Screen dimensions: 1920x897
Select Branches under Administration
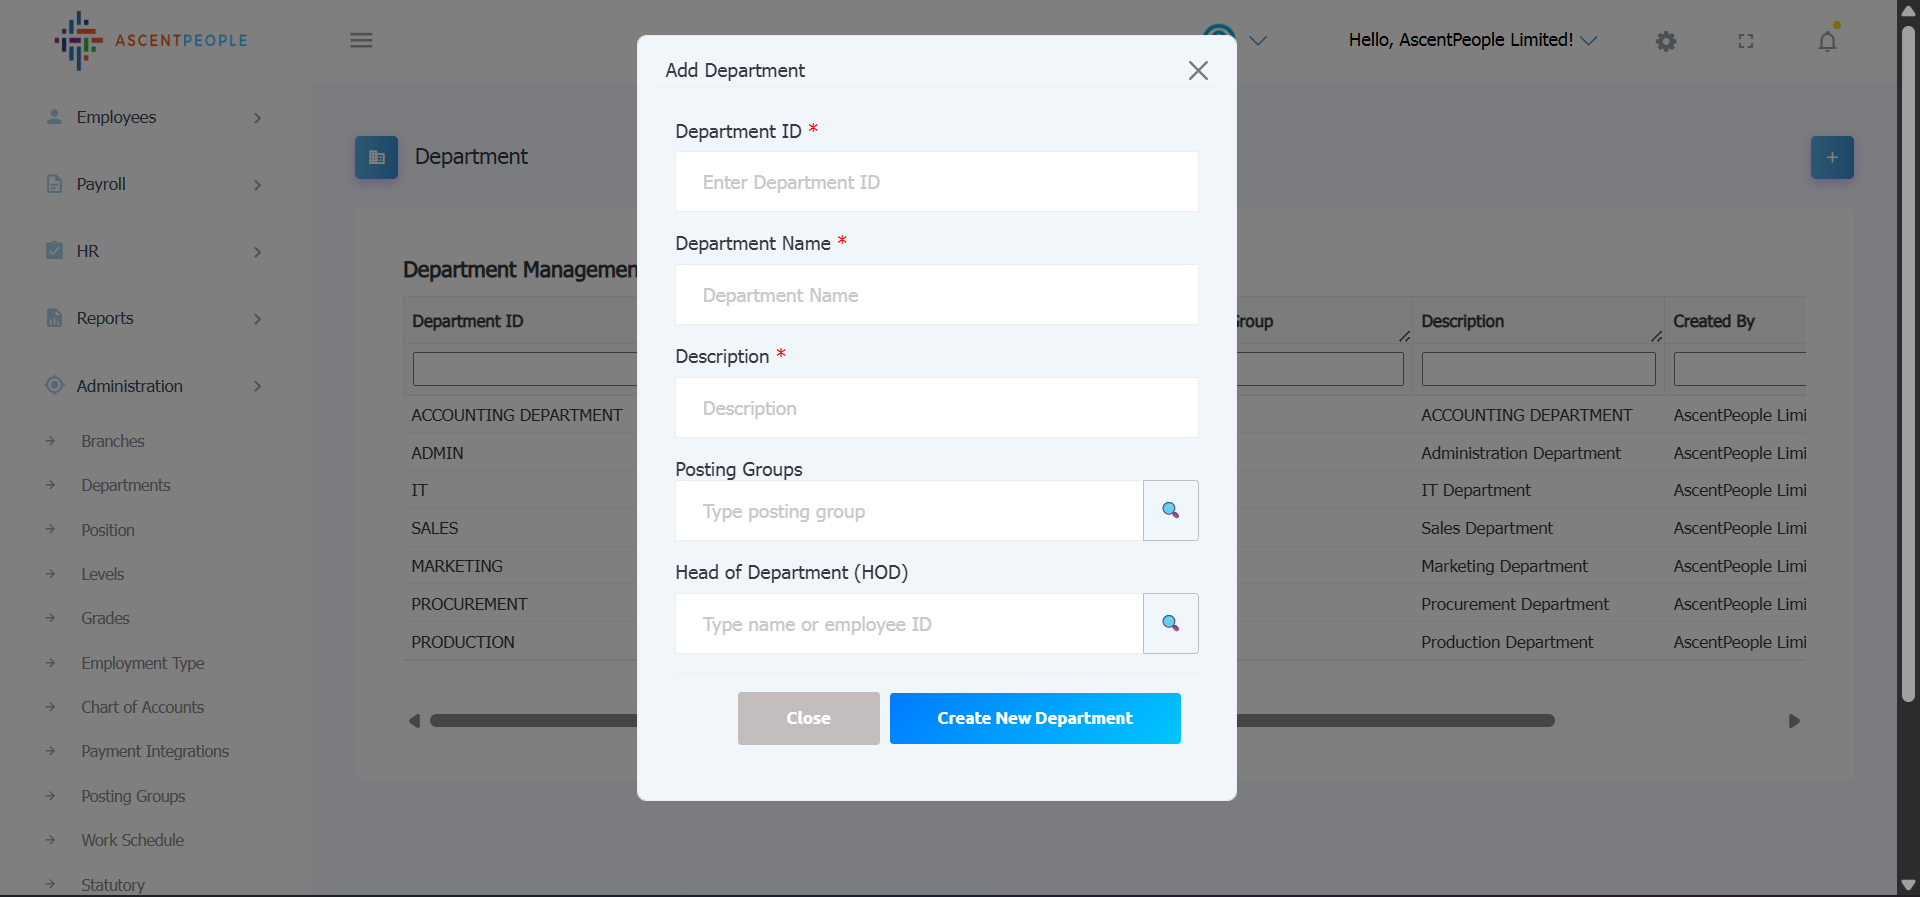tap(113, 441)
